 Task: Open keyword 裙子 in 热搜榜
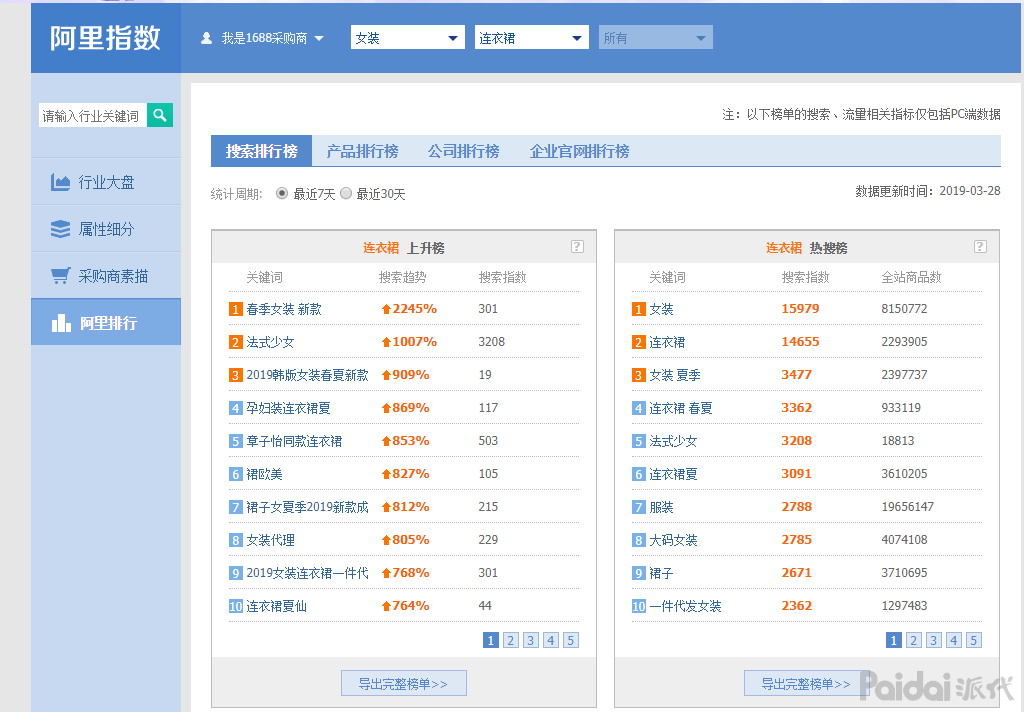point(661,573)
